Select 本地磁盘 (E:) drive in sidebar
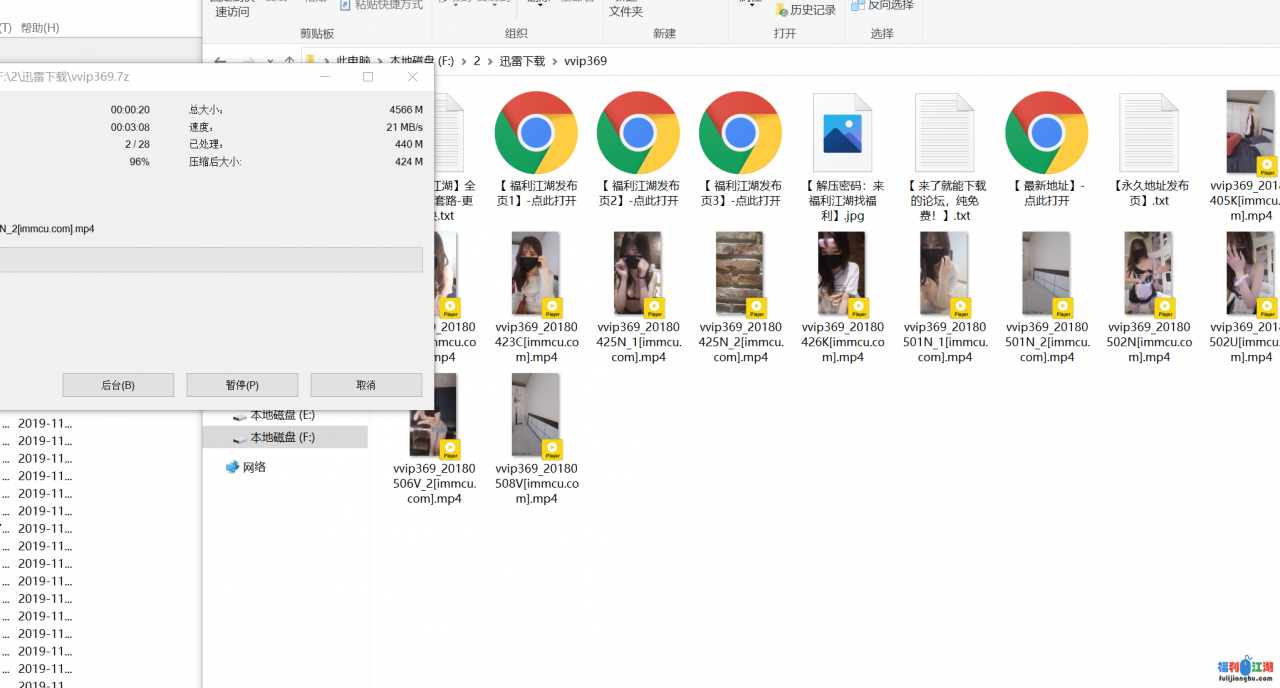Viewport: 1280px width, 688px height. click(x=285, y=414)
